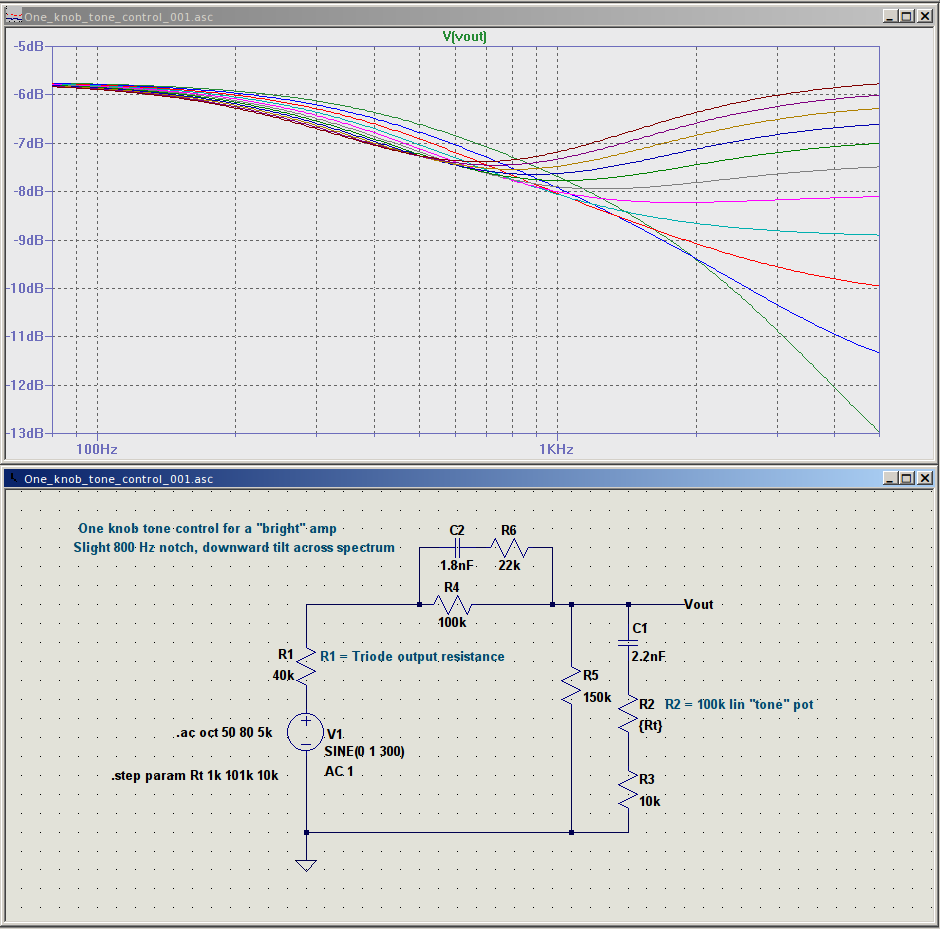
Task: Click the 22k value under R6
Action: click(509, 565)
